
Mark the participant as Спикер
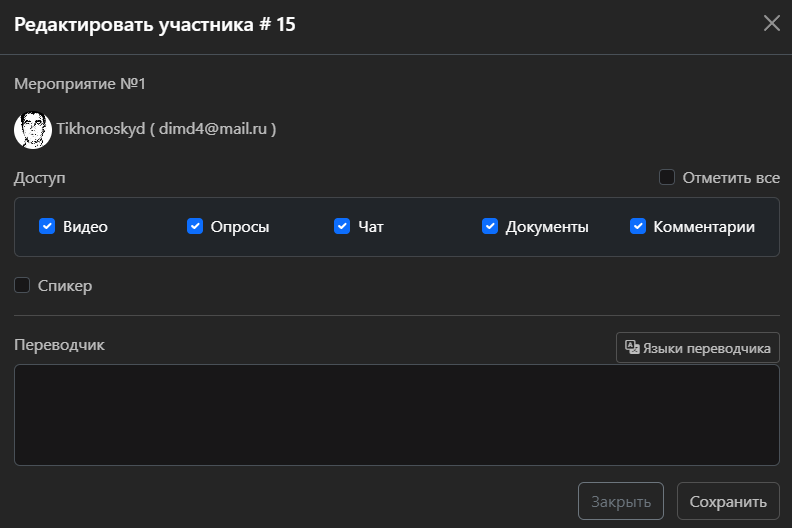22,286
